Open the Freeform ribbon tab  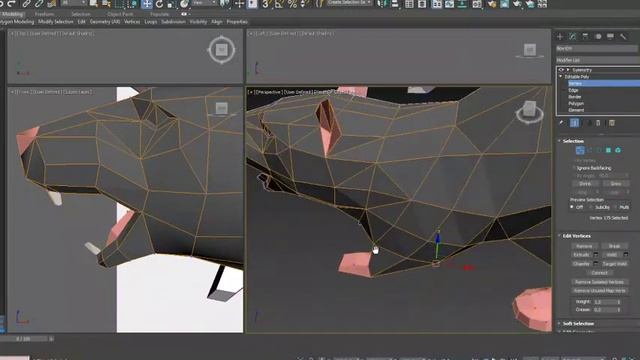[x=44, y=14]
